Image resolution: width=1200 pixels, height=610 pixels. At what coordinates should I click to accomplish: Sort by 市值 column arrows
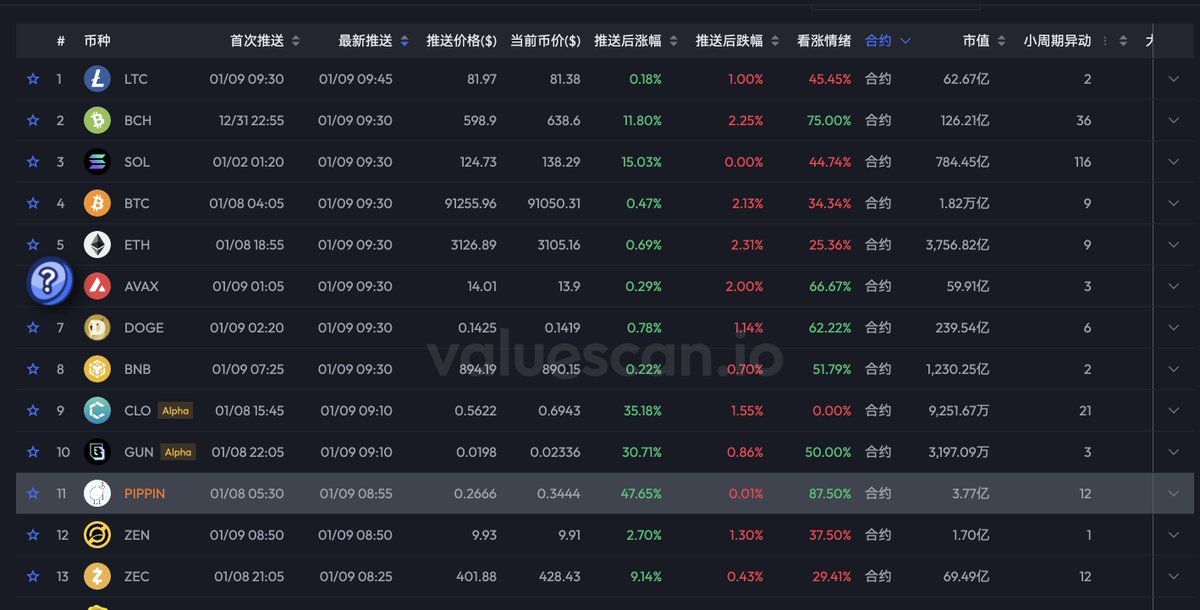coord(1001,41)
